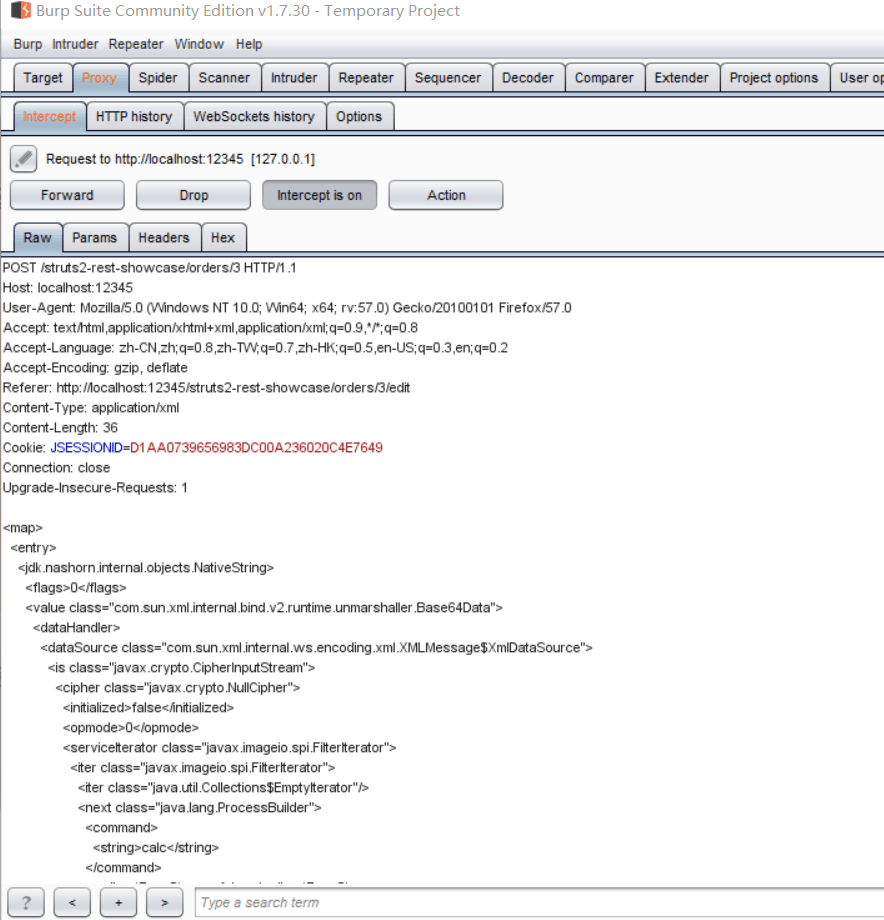The image size is (884, 920).
Task: Click the <entry> tag line
Action: [33, 547]
